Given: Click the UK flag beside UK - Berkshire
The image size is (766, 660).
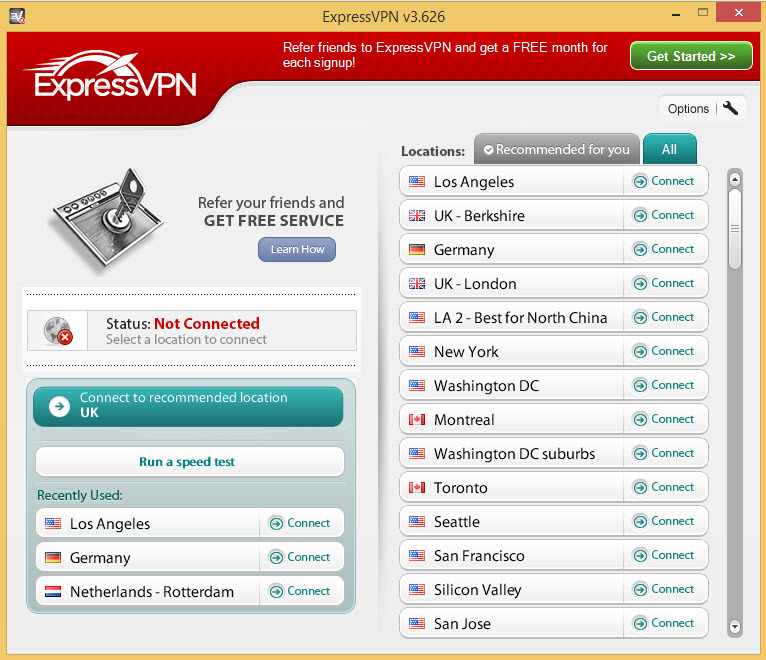Looking at the screenshot, I should [417, 215].
